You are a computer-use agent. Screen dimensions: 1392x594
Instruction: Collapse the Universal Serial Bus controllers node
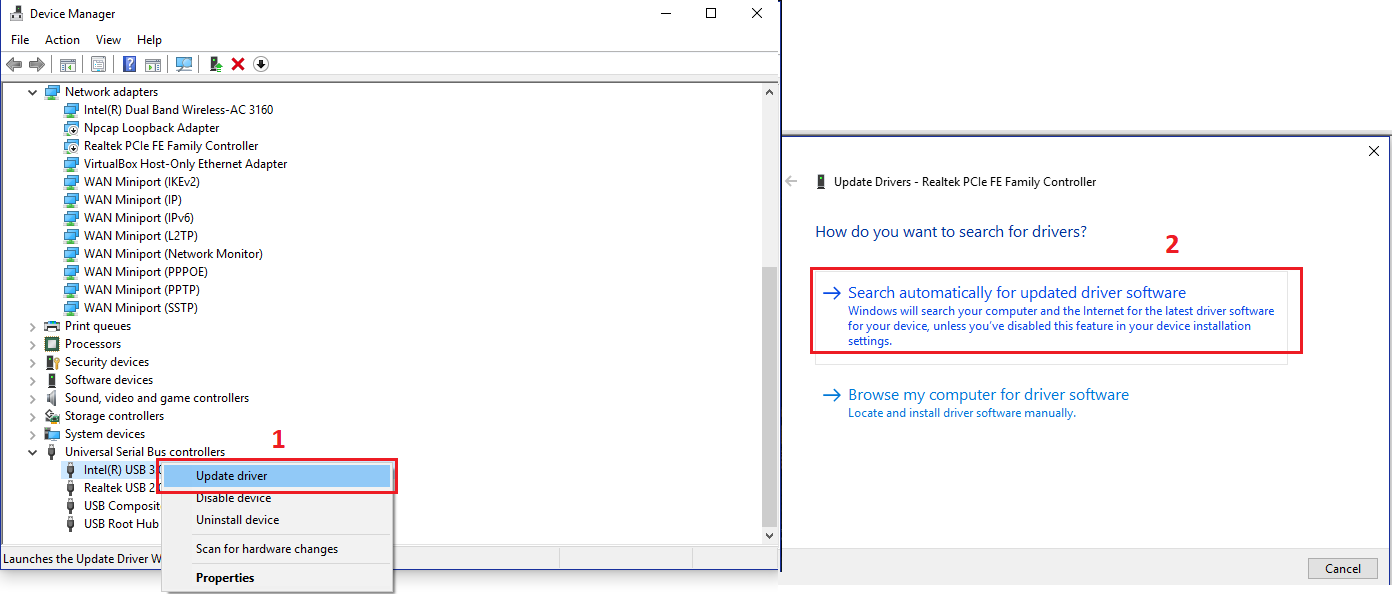point(33,452)
